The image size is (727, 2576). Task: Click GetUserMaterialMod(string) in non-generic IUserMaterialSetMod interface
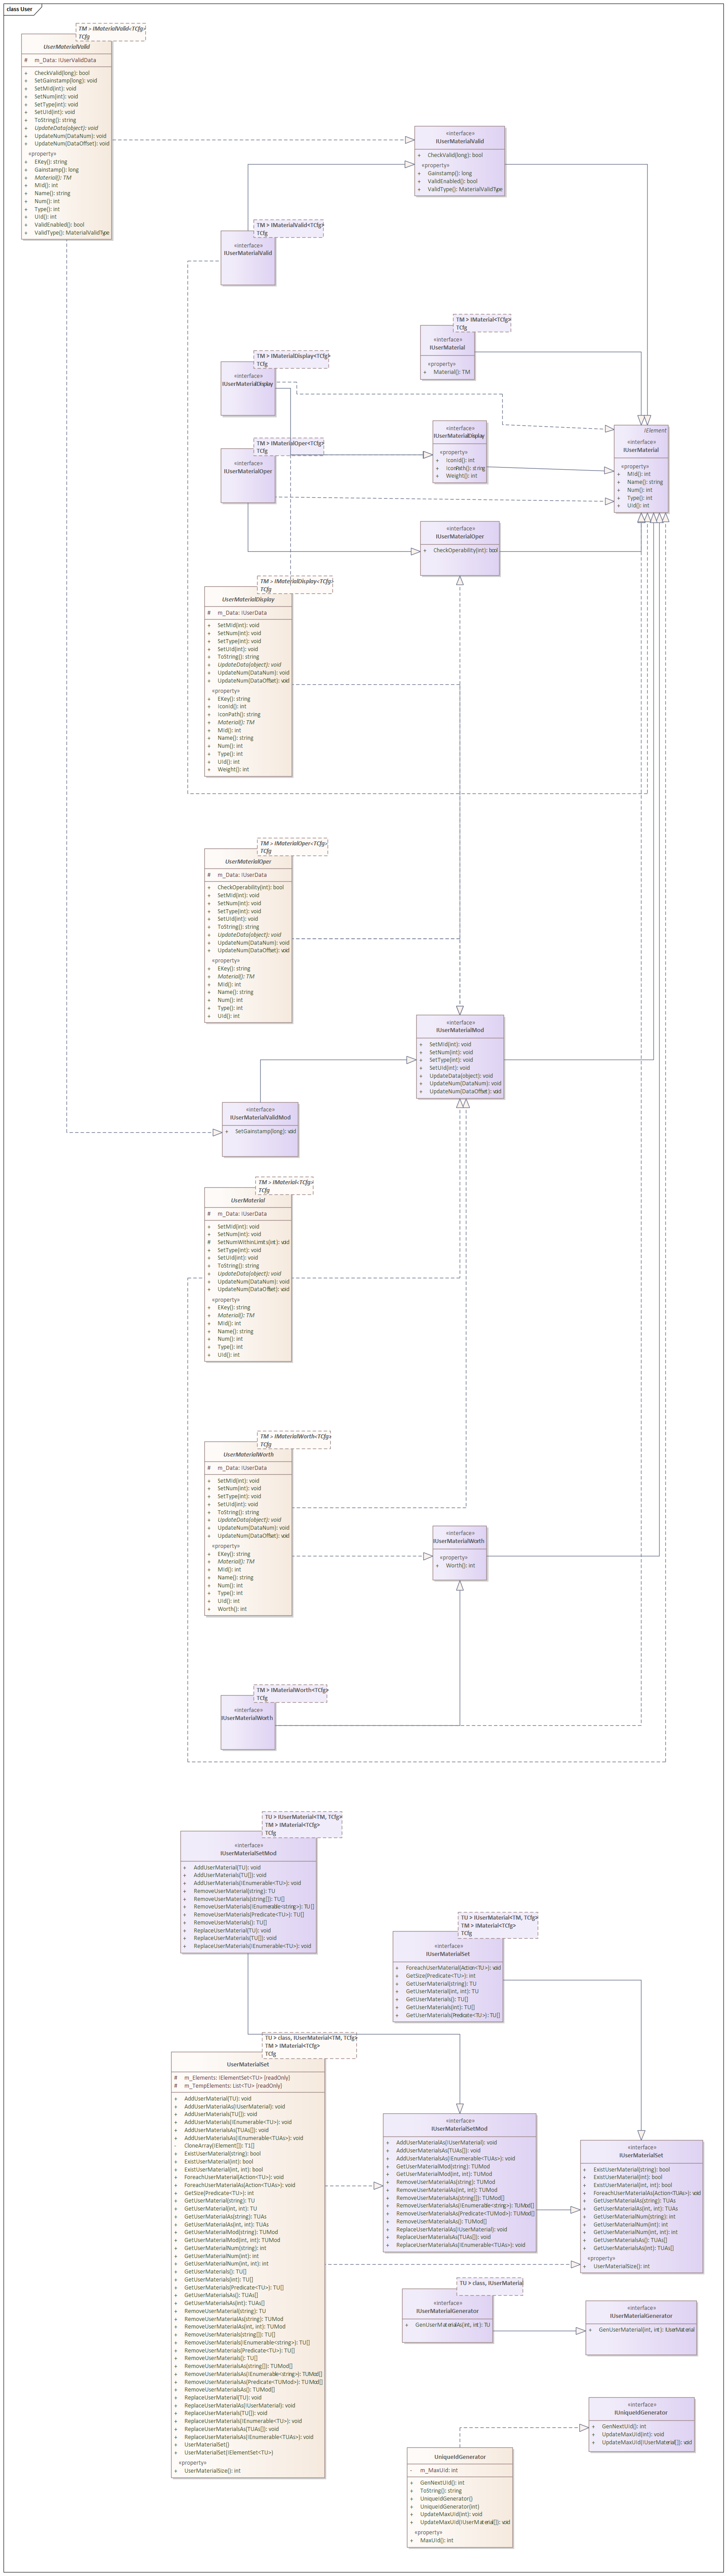(443, 2166)
